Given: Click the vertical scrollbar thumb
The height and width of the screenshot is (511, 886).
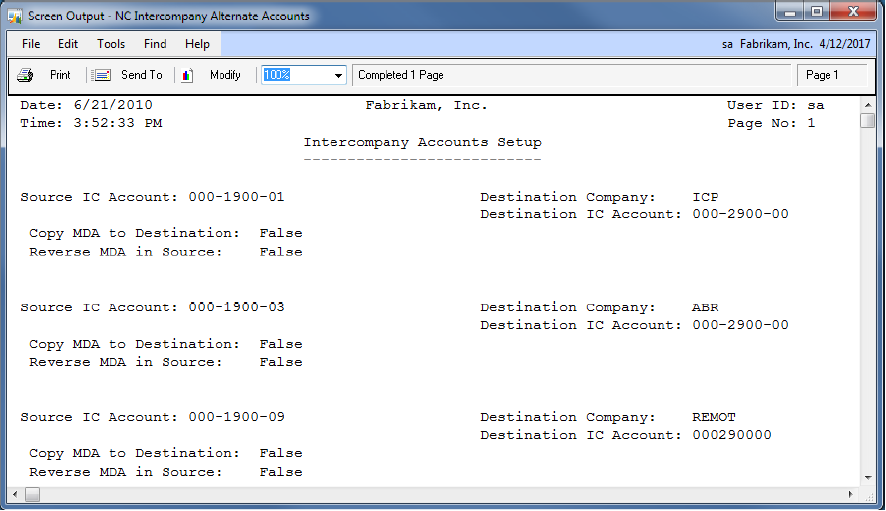Looking at the screenshot, I should point(867,121).
